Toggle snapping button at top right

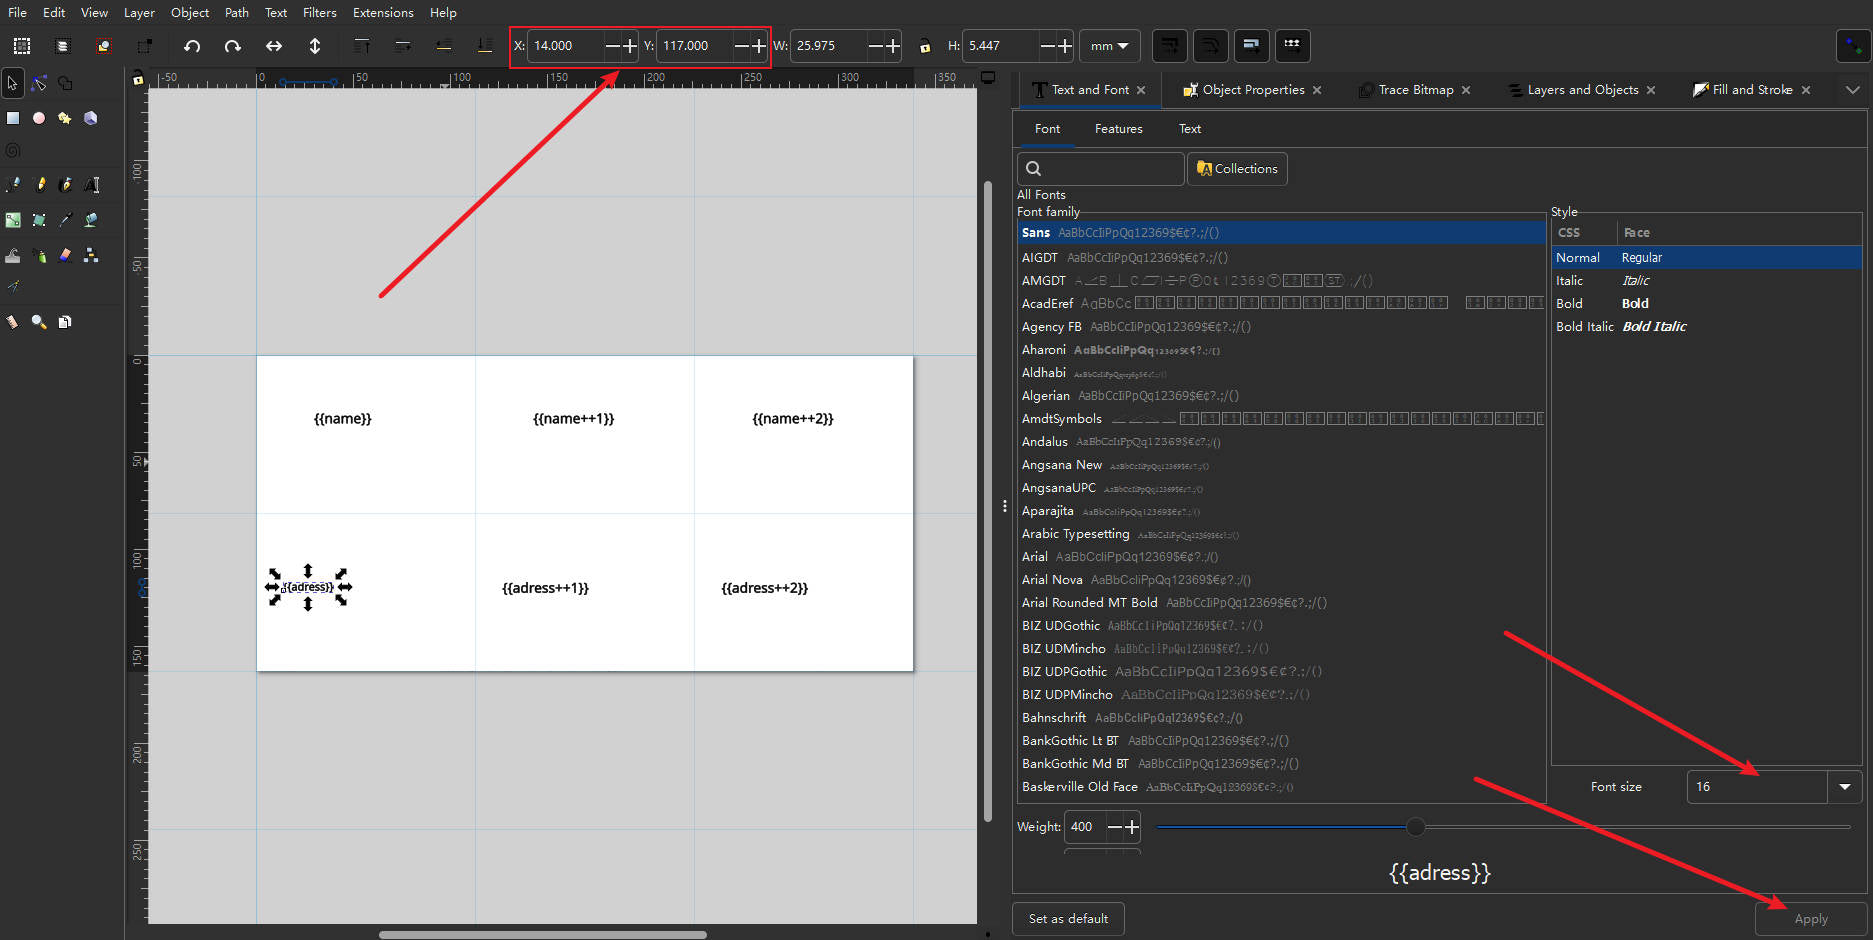point(1853,46)
